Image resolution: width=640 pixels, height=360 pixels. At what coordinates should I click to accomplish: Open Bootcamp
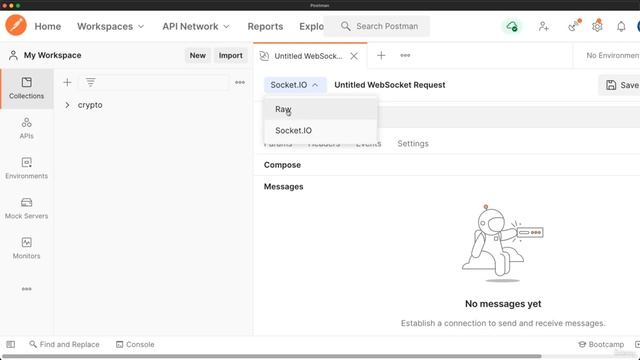(601, 344)
